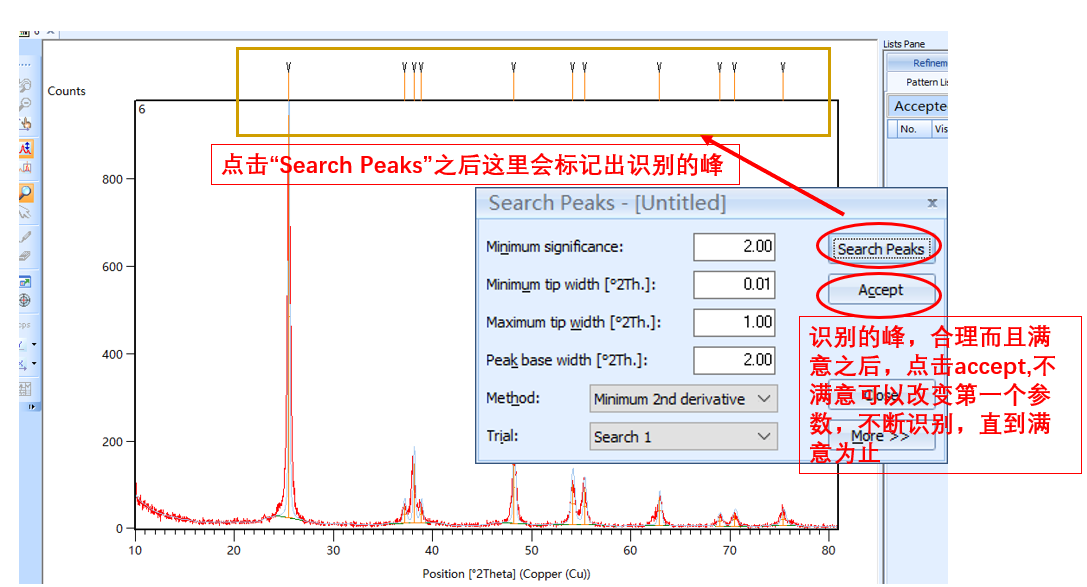Open the Method dropdown showing Minimum 2nd derivative

click(x=683, y=398)
